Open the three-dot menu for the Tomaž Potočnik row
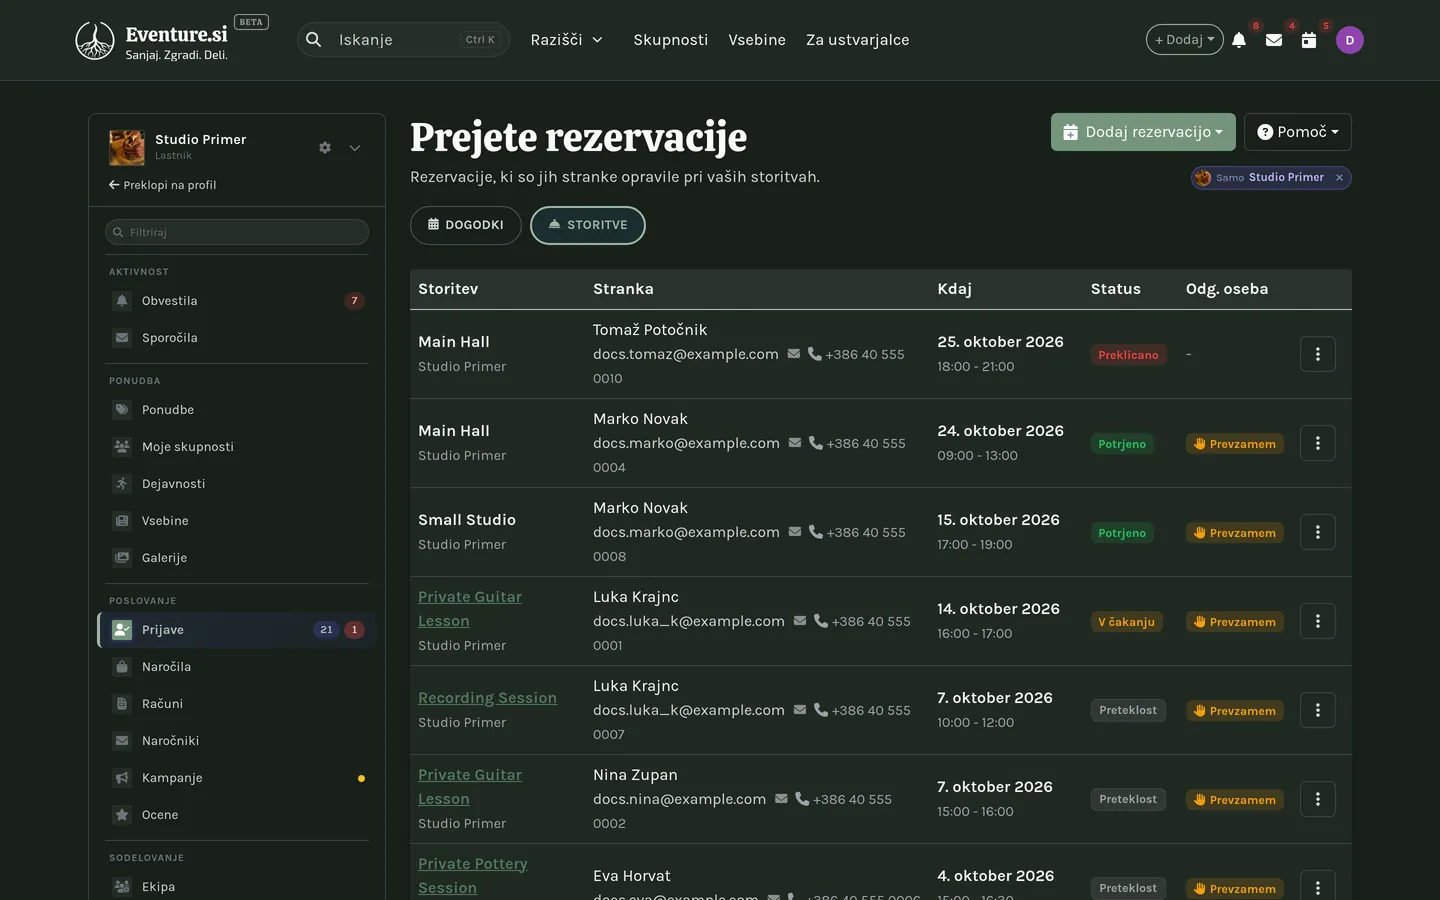 1318,354
